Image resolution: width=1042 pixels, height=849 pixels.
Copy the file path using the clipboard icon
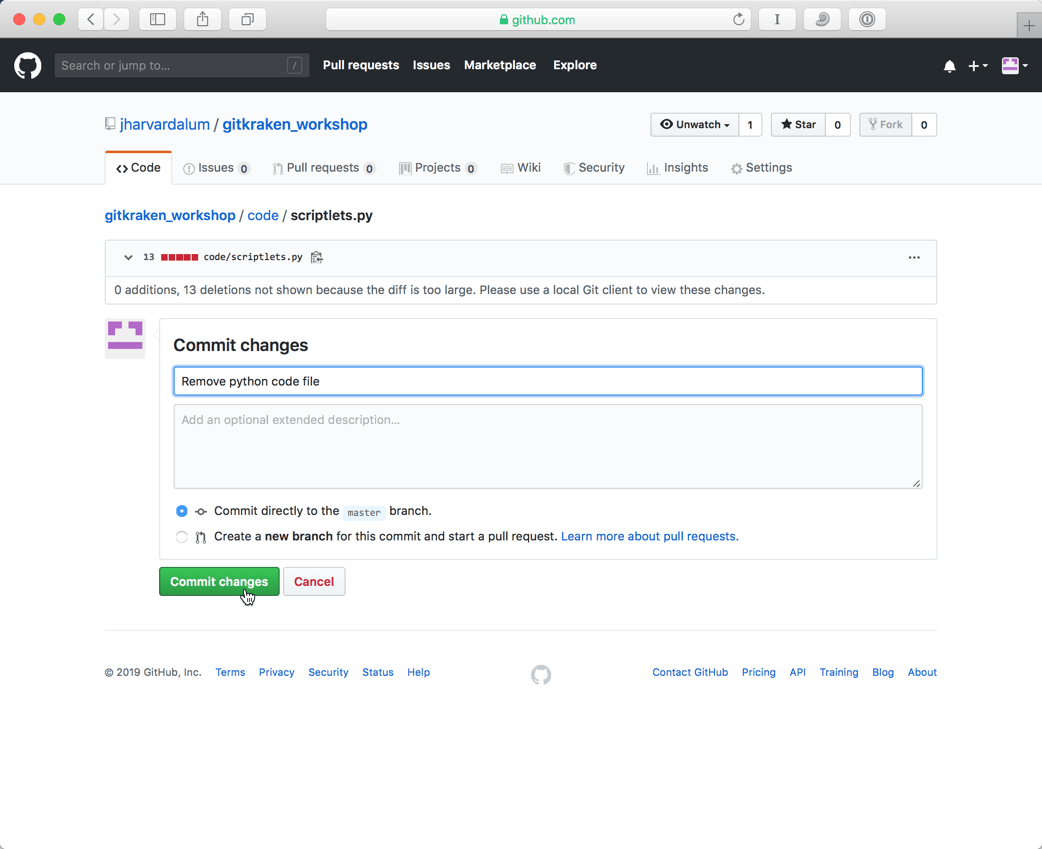click(316, 257)
